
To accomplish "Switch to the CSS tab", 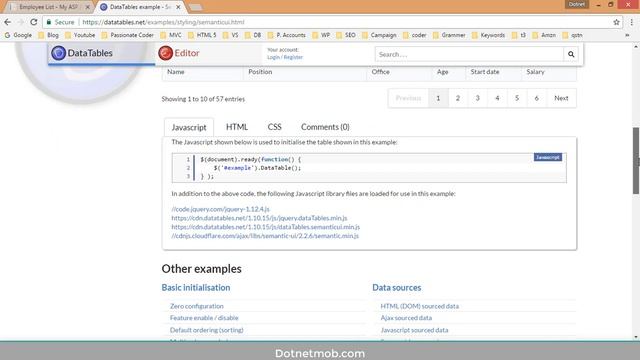I will click(x=274, y=127).
